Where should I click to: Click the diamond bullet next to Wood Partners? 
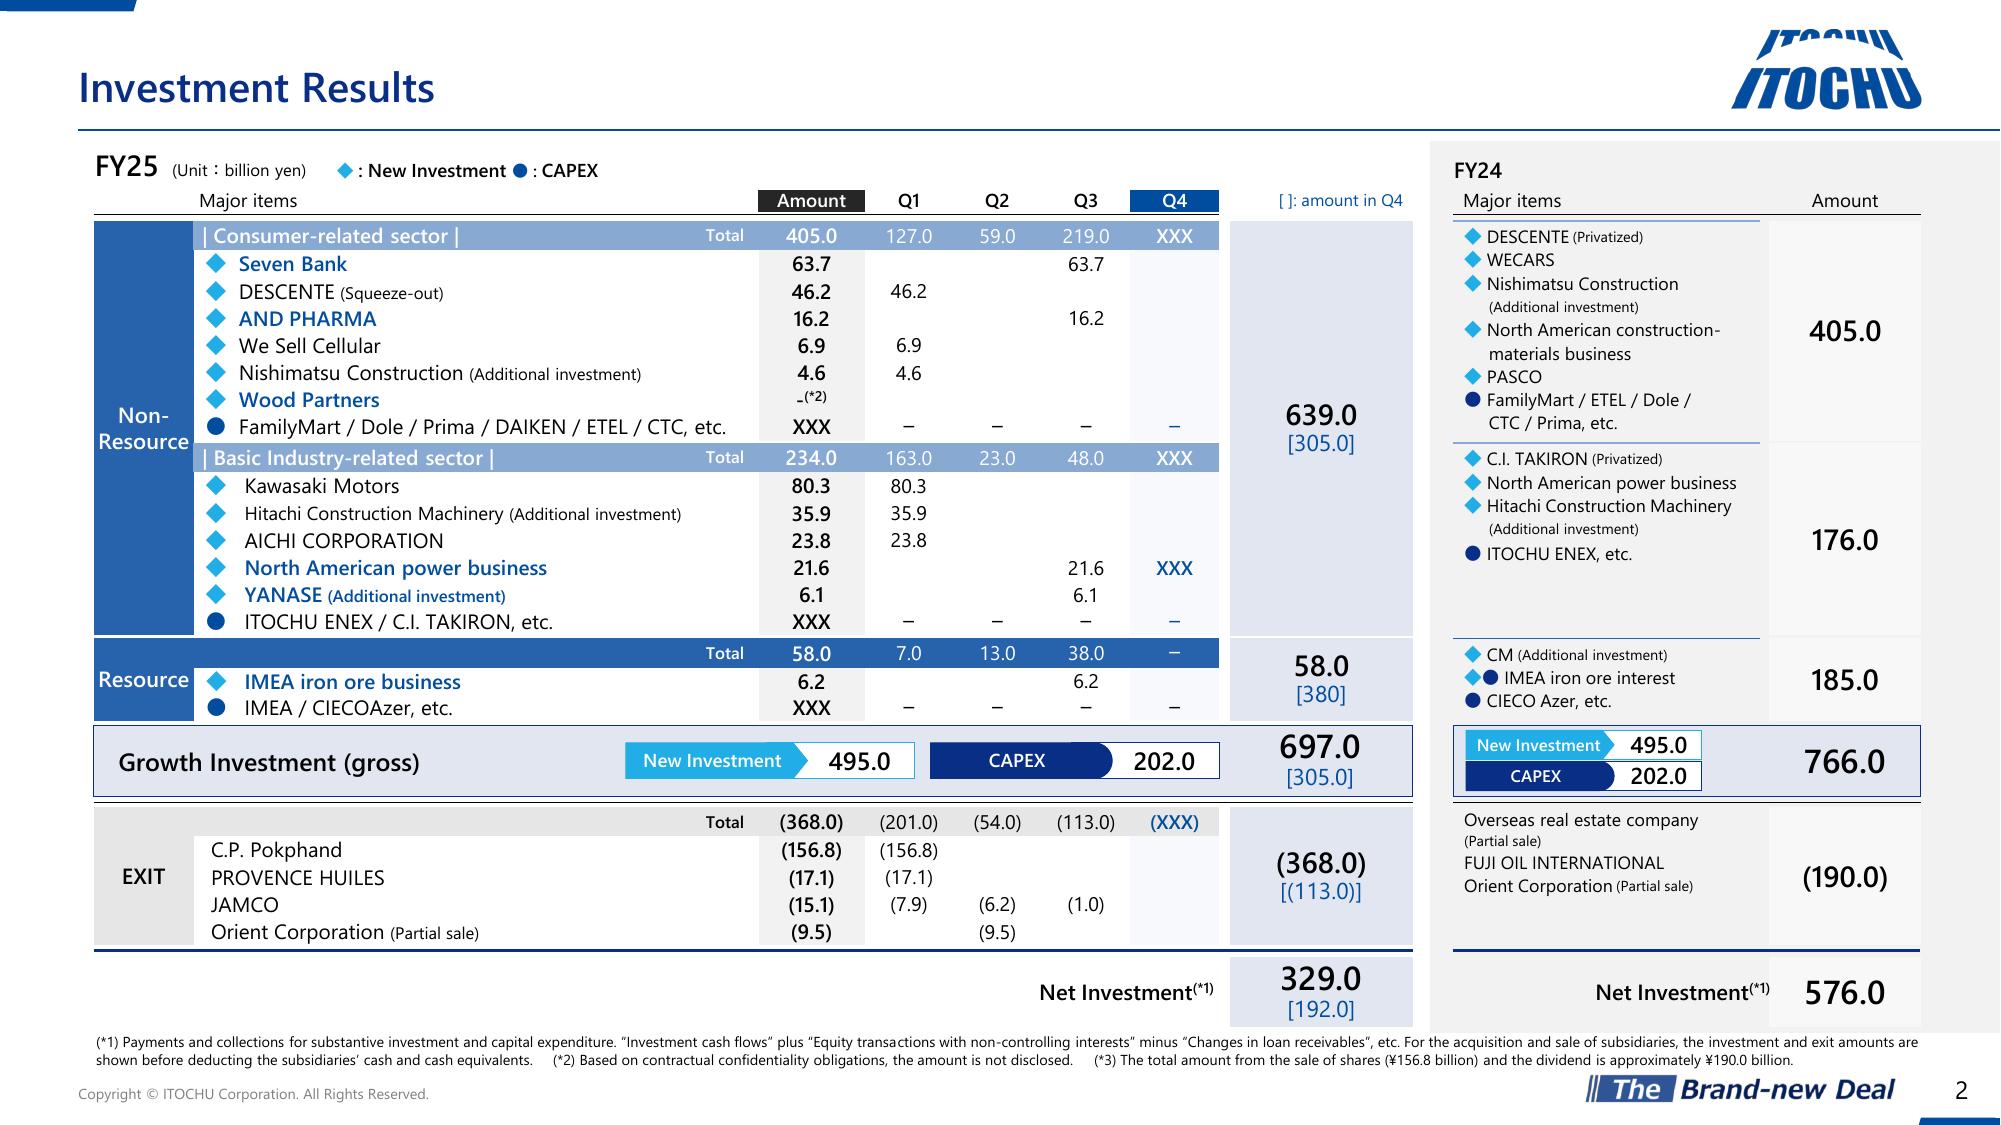(x=216, y=400)
